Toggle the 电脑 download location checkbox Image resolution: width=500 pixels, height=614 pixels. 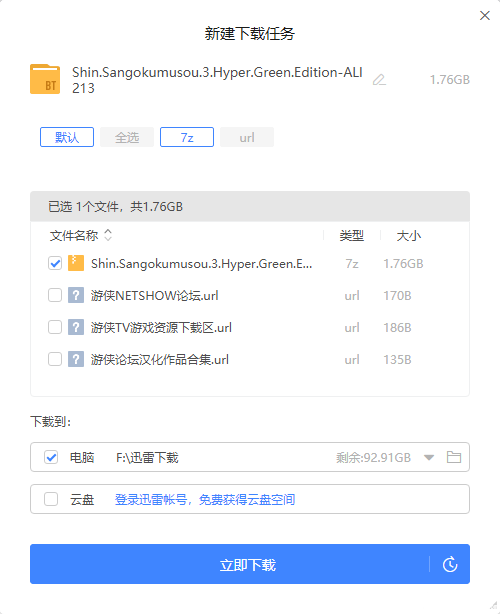point(51,457)
